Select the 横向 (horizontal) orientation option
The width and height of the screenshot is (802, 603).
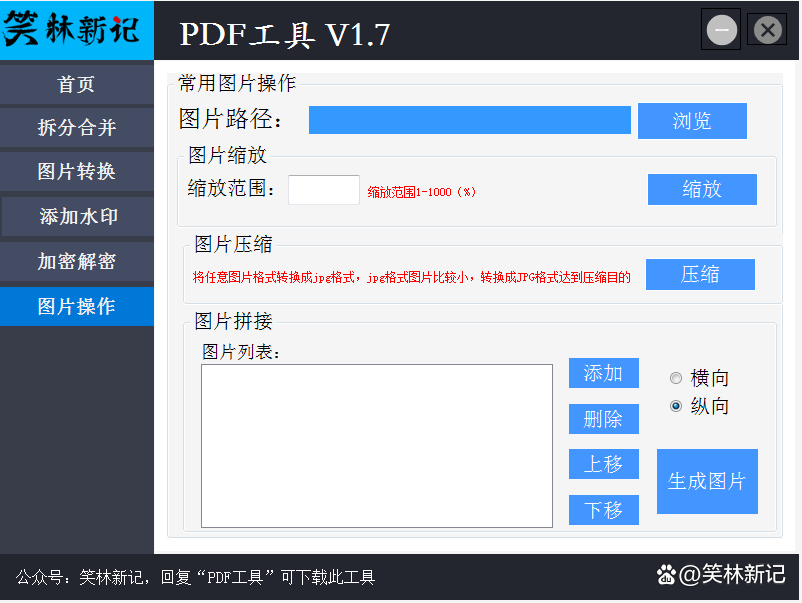coord(675,377)
